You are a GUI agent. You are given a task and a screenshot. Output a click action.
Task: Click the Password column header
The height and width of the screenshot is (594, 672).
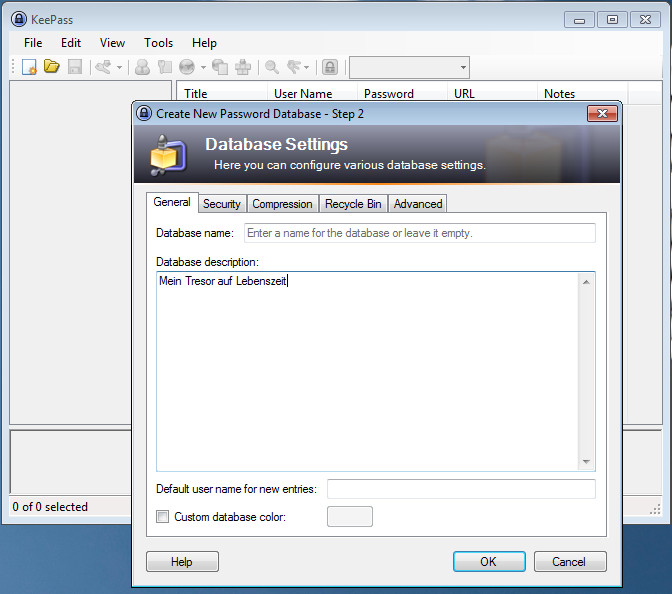[402, 93]
